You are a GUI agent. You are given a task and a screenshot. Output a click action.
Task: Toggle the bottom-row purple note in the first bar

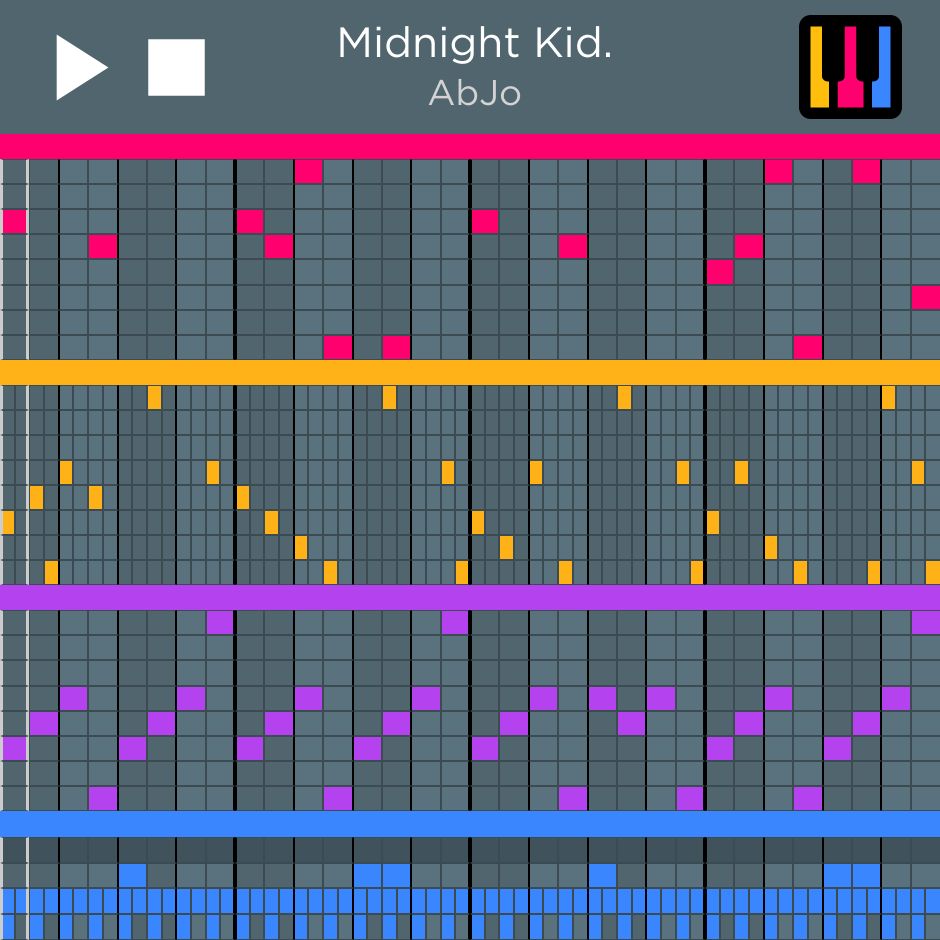pos(103,798)
